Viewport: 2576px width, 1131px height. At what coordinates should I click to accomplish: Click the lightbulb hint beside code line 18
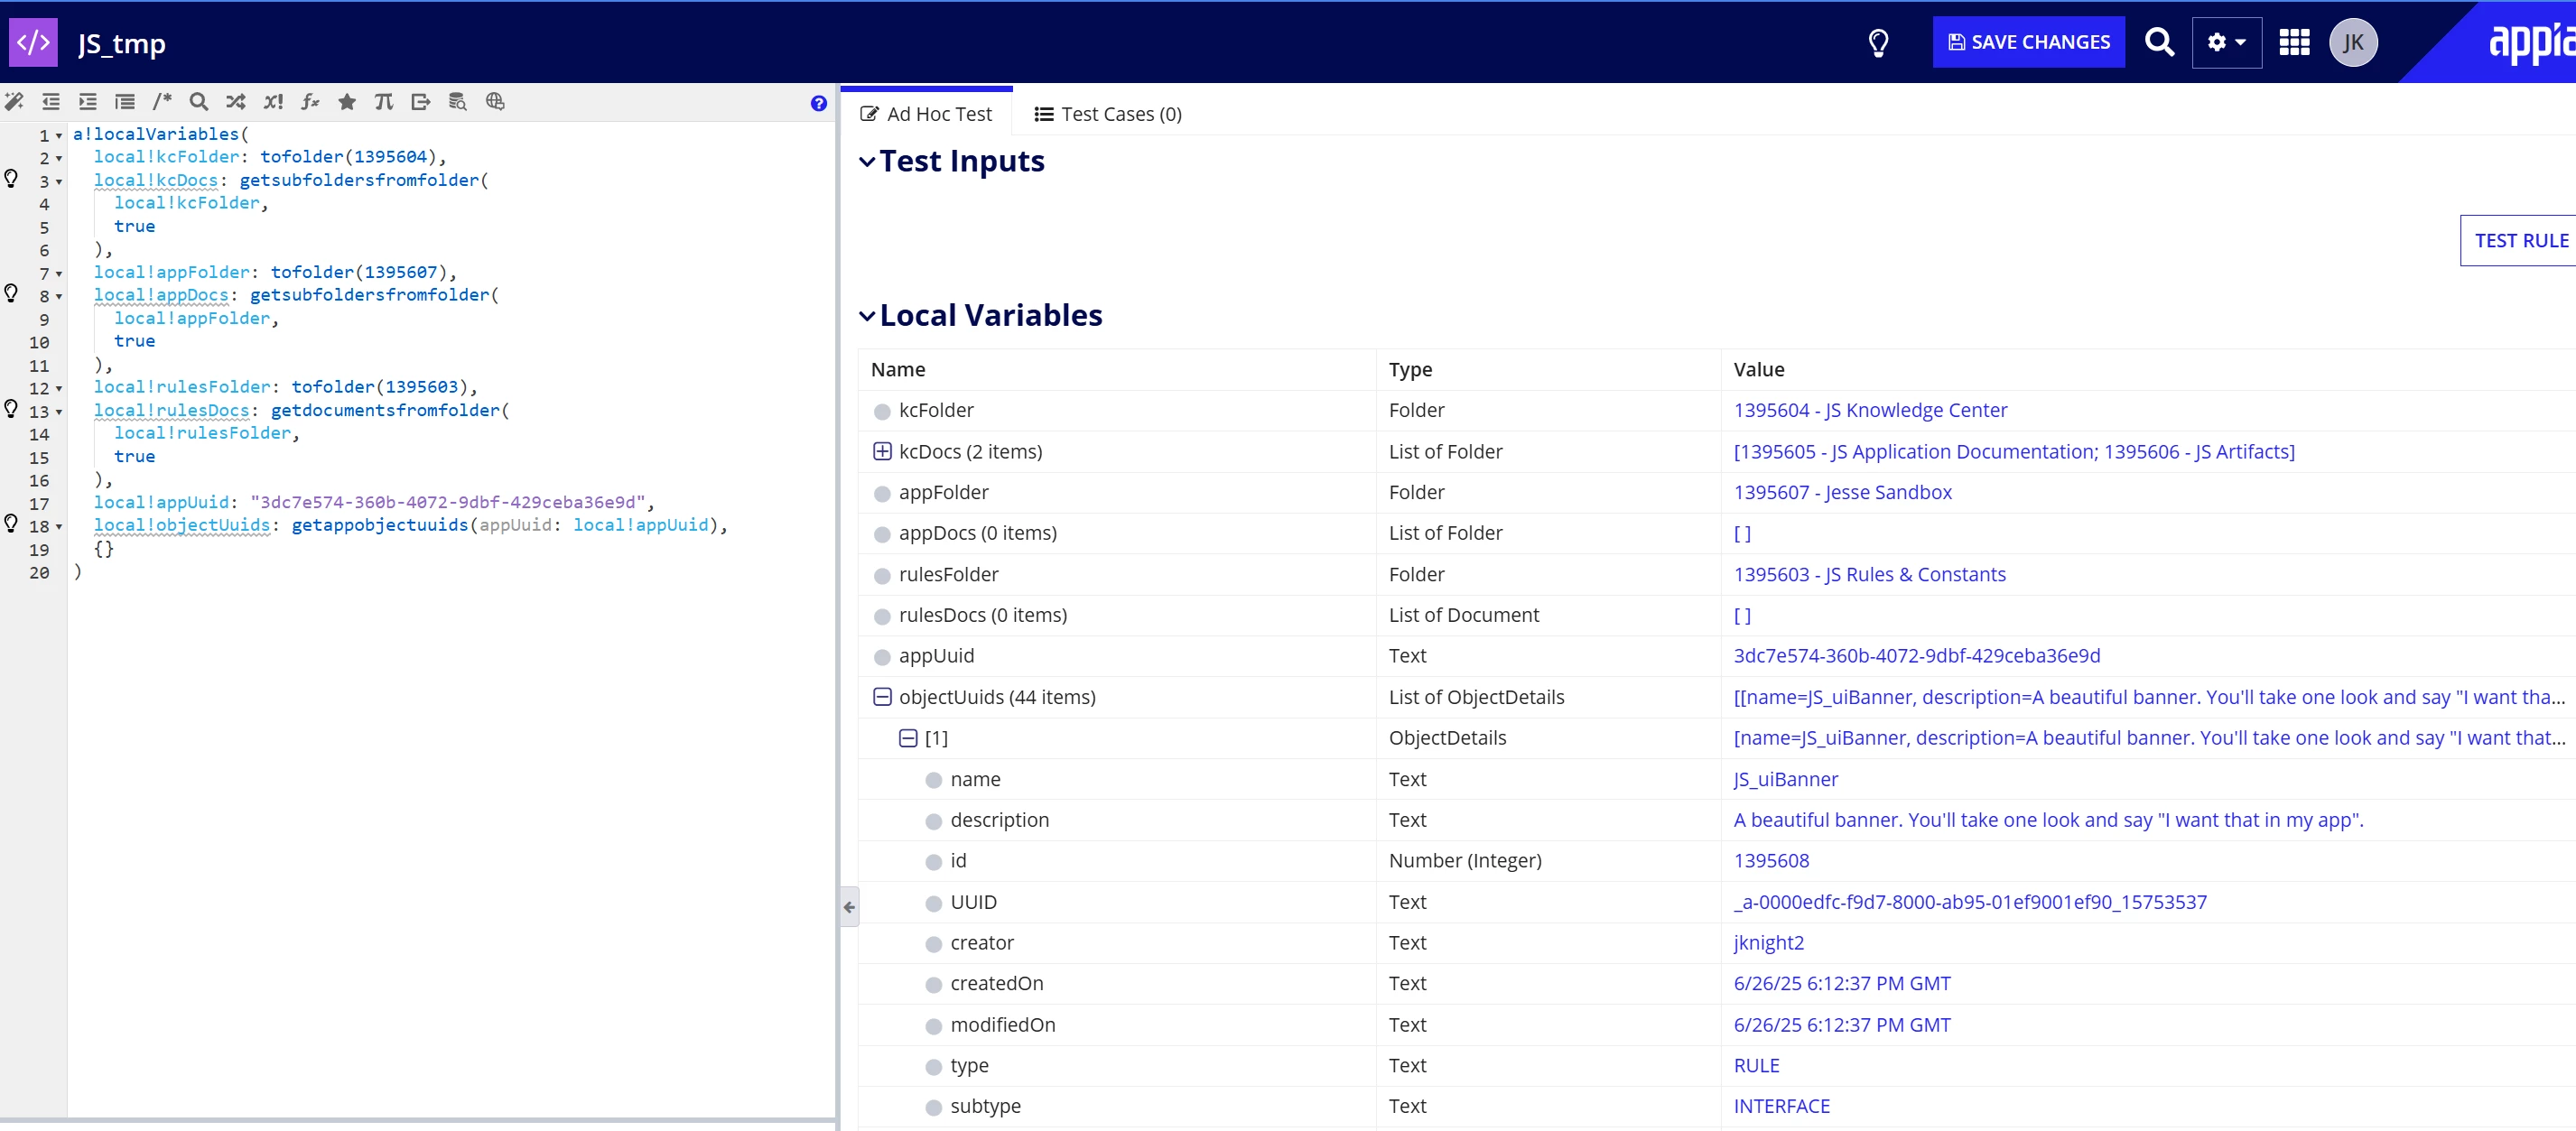tap(11, 523)
